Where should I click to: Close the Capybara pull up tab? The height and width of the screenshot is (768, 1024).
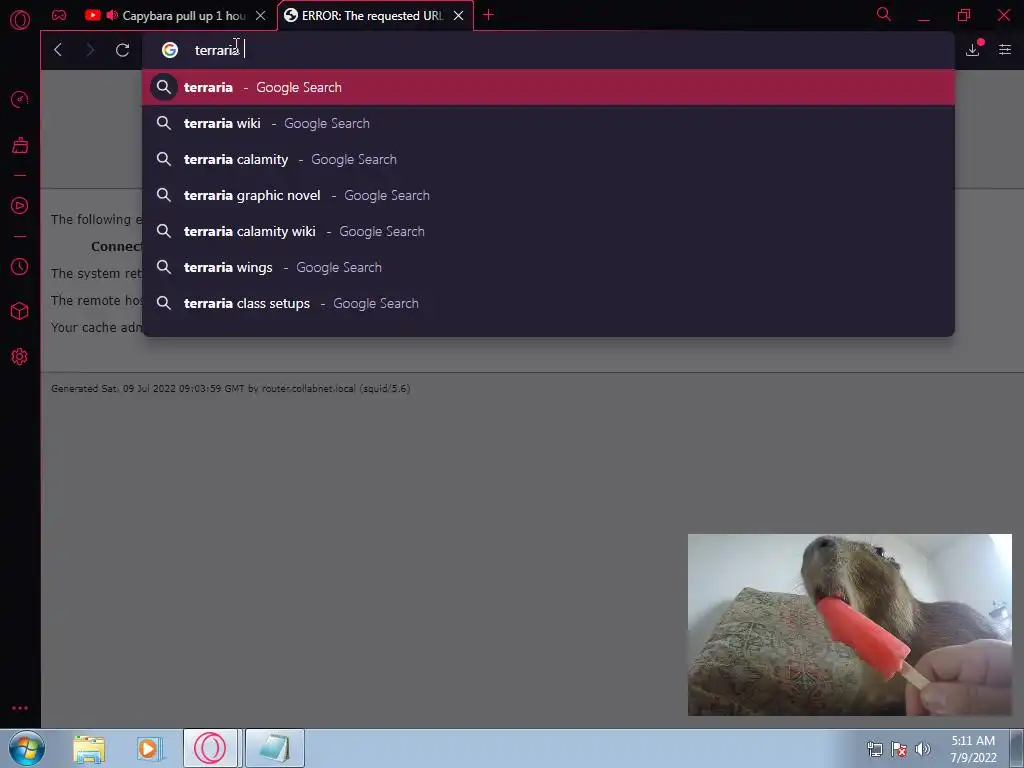(x=261, y=16)
